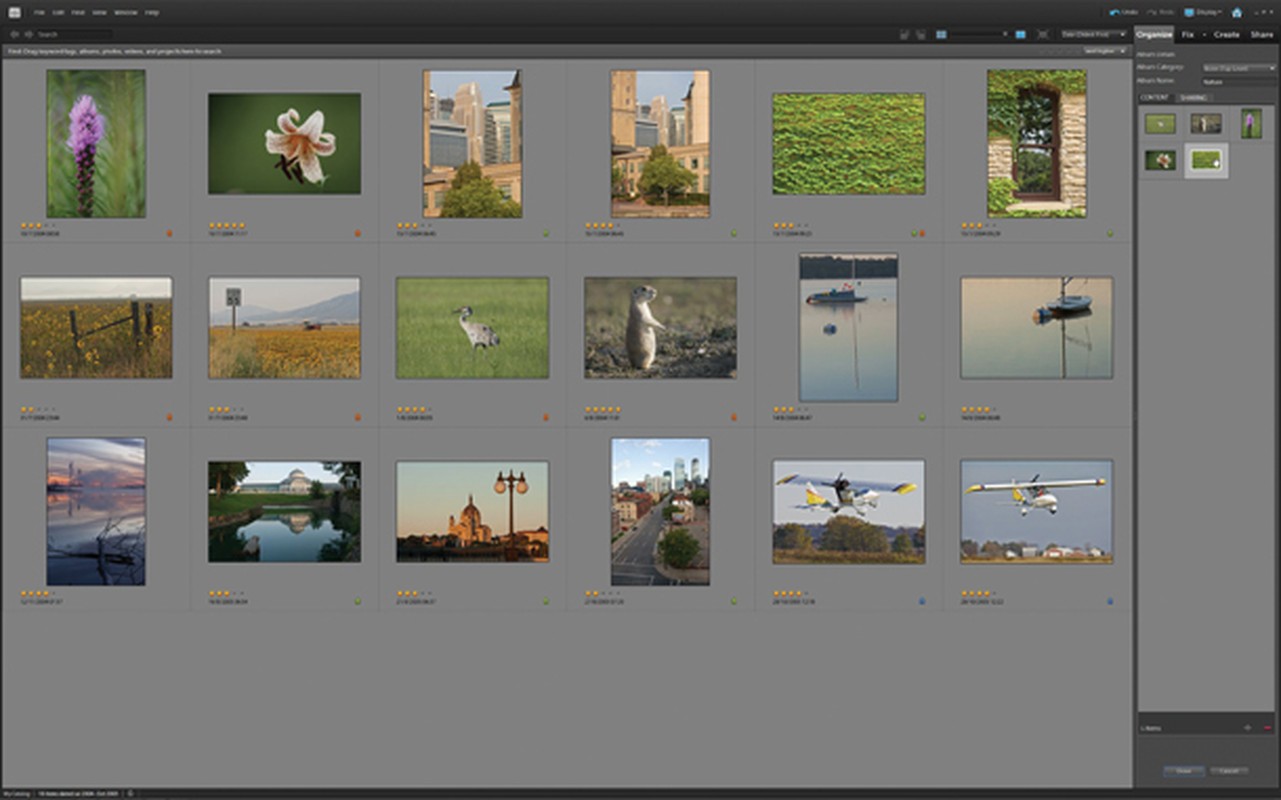Click the rotate right icon

point(921,34)
